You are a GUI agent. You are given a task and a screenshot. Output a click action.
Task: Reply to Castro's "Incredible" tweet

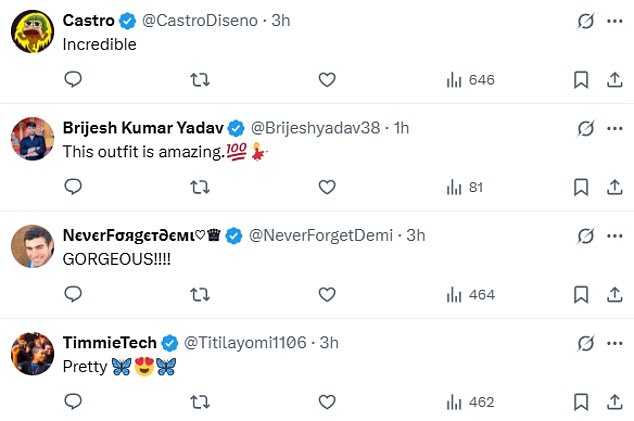coord(72,80)
